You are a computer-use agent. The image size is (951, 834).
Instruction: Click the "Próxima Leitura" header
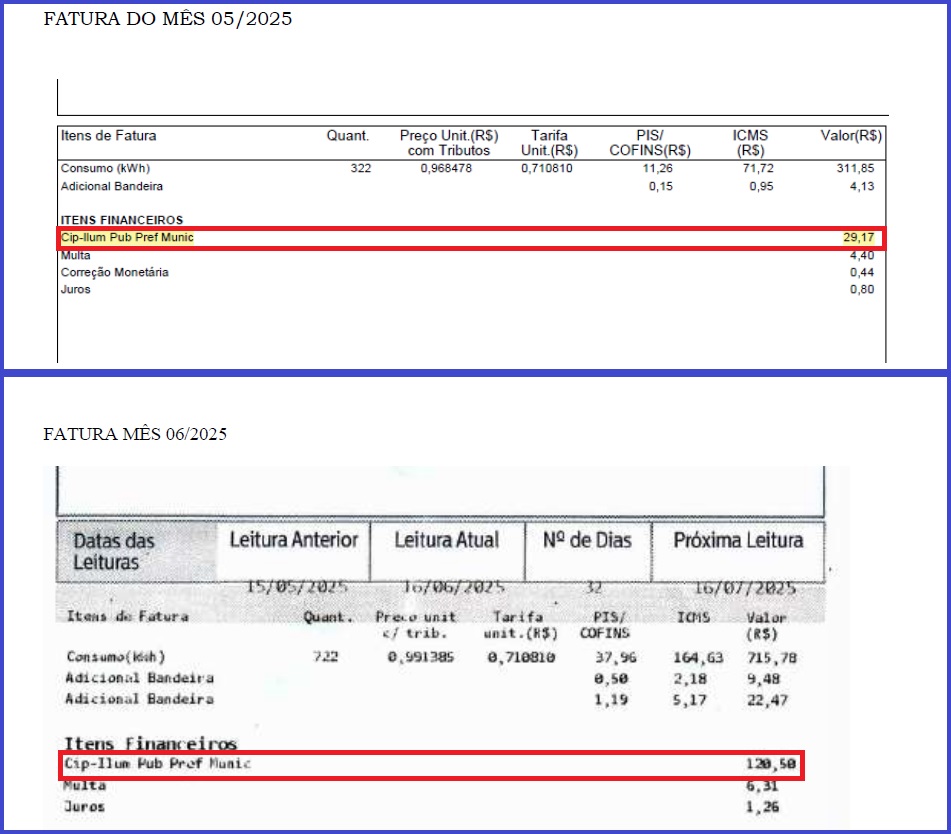[x=738, y=540]
